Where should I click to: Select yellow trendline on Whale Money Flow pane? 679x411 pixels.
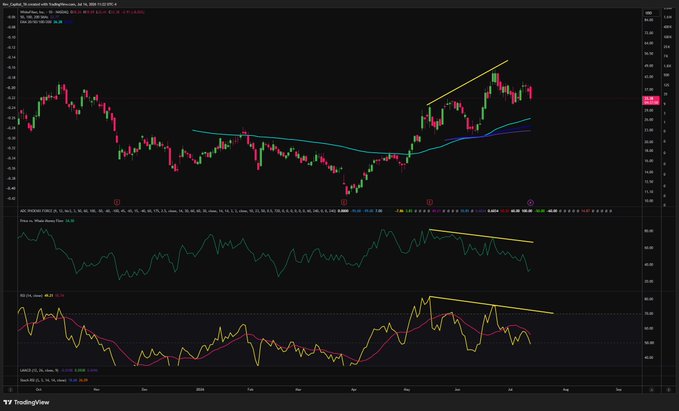pos(481,236)
